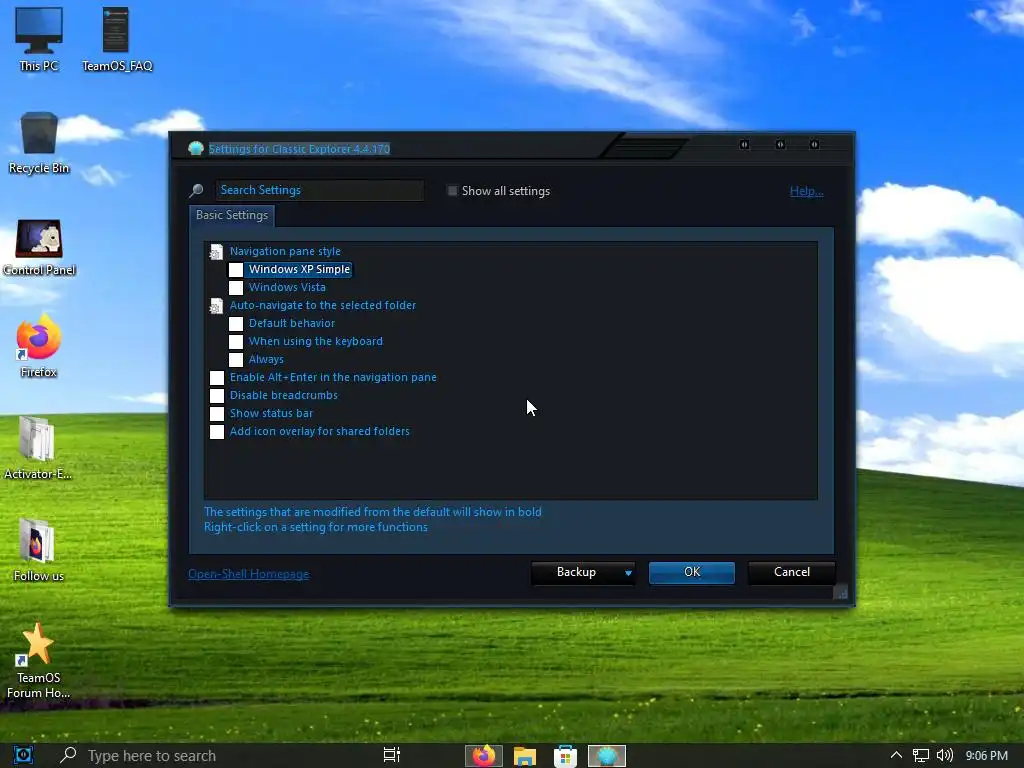Screen dimensions: 1024x768
Task: Open Control Panel desktop shortcut
Action: (39, 247)
